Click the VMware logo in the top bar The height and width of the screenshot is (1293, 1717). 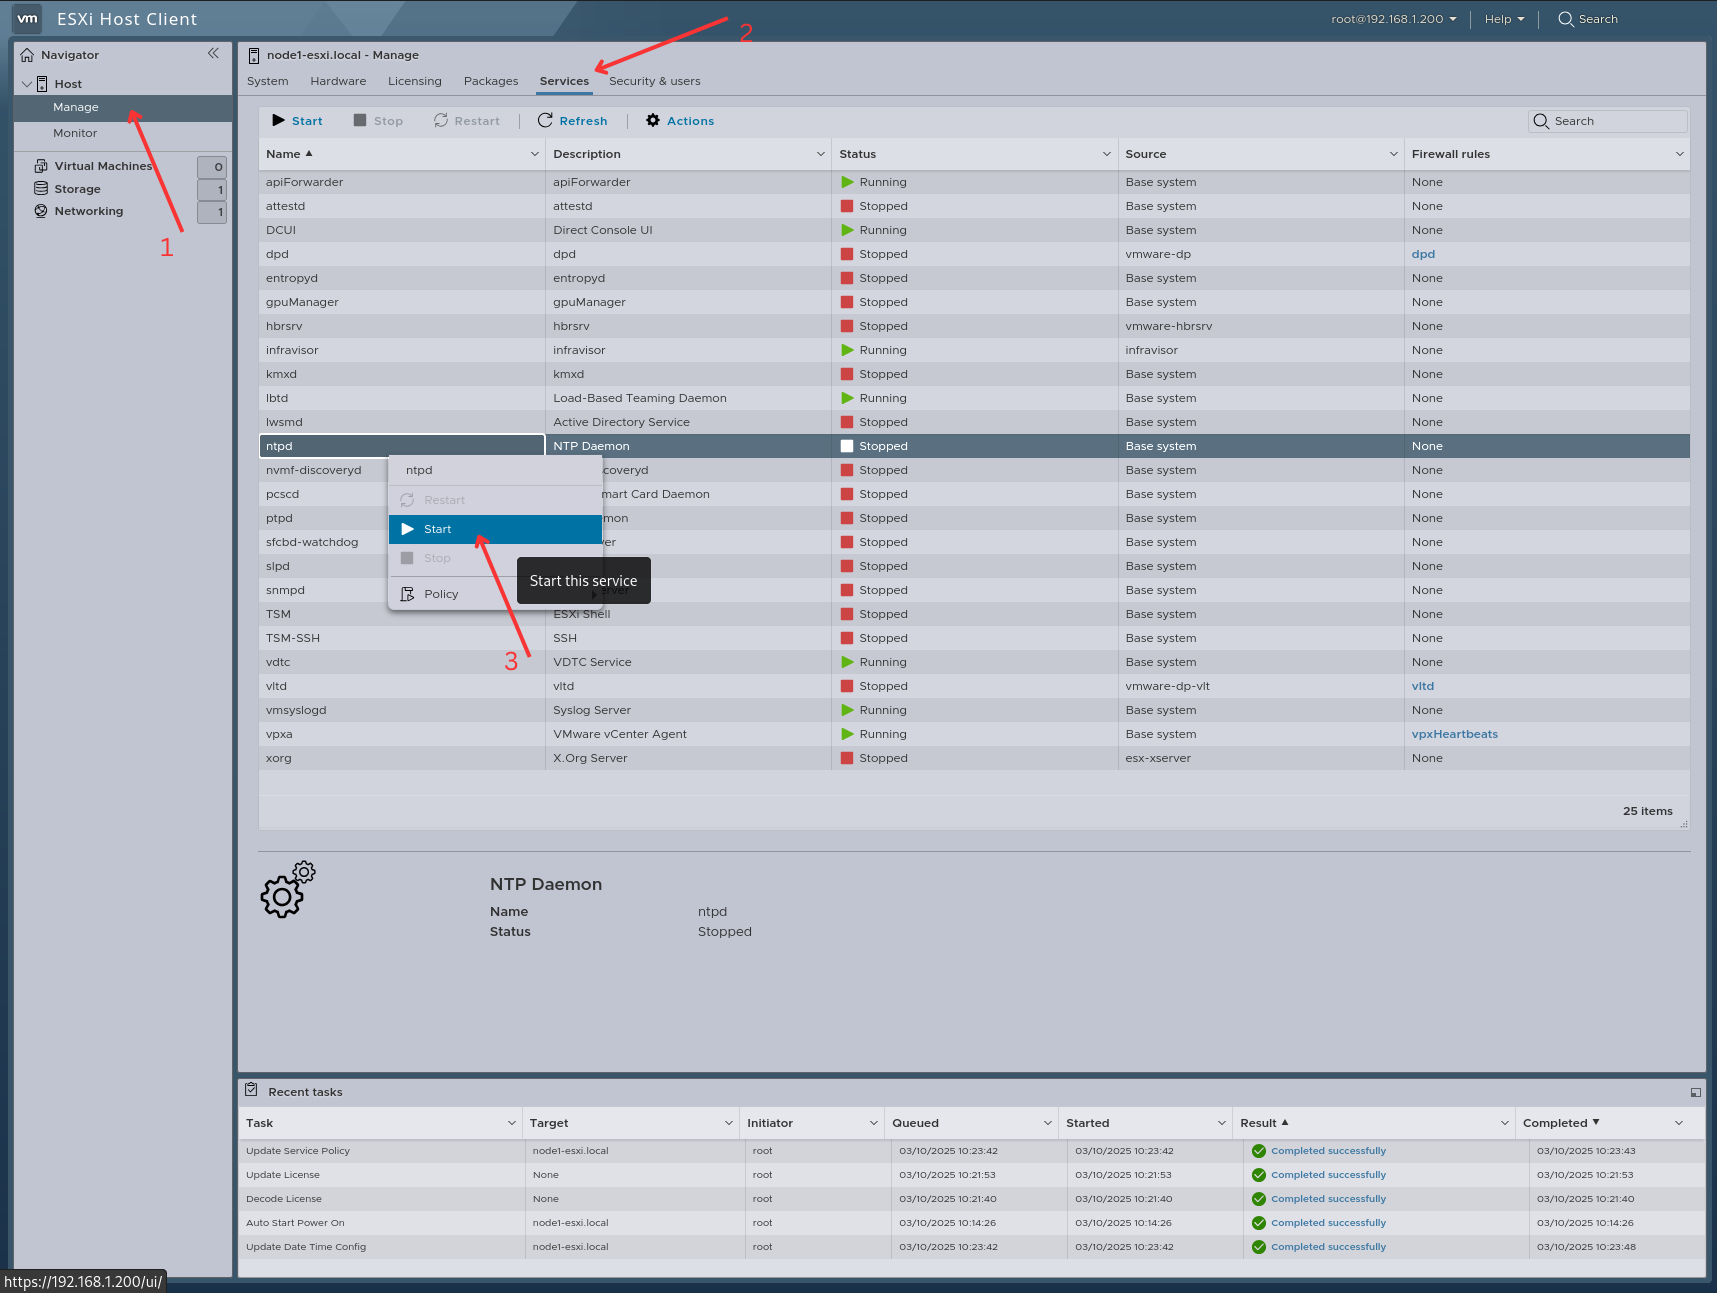(26, 18)
